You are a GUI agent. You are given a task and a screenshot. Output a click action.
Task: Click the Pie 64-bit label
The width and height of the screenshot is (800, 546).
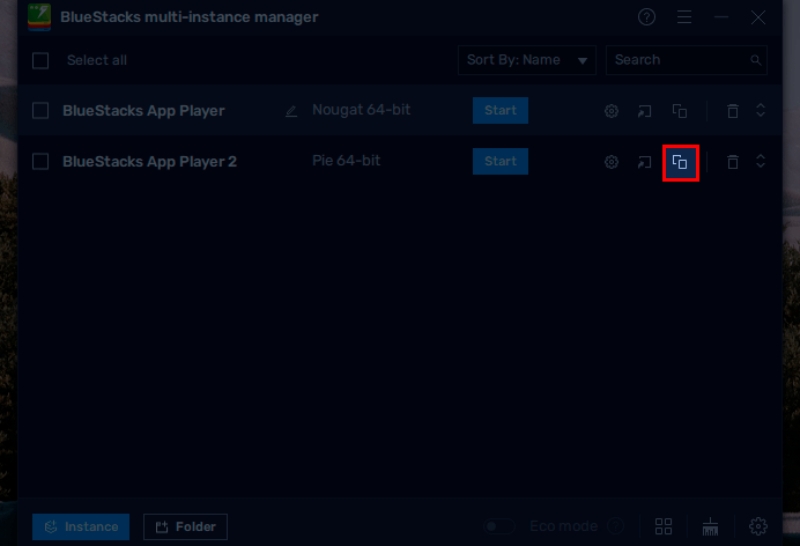point(346,161)
